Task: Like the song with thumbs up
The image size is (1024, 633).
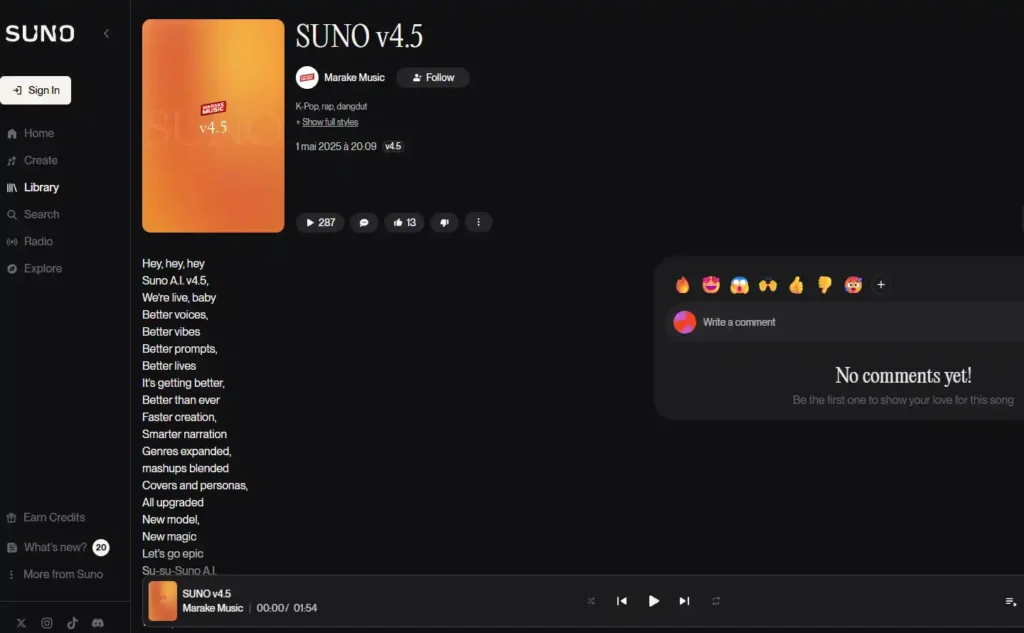Action: (405, 222)
